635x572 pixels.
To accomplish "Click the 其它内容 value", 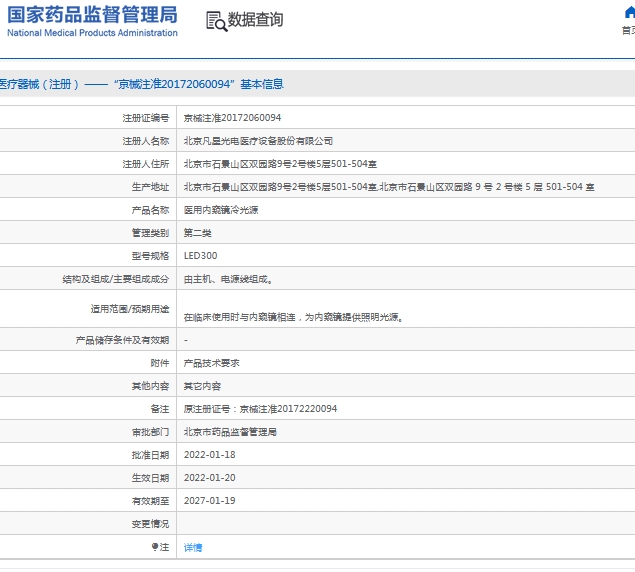I will click(202, 386).
